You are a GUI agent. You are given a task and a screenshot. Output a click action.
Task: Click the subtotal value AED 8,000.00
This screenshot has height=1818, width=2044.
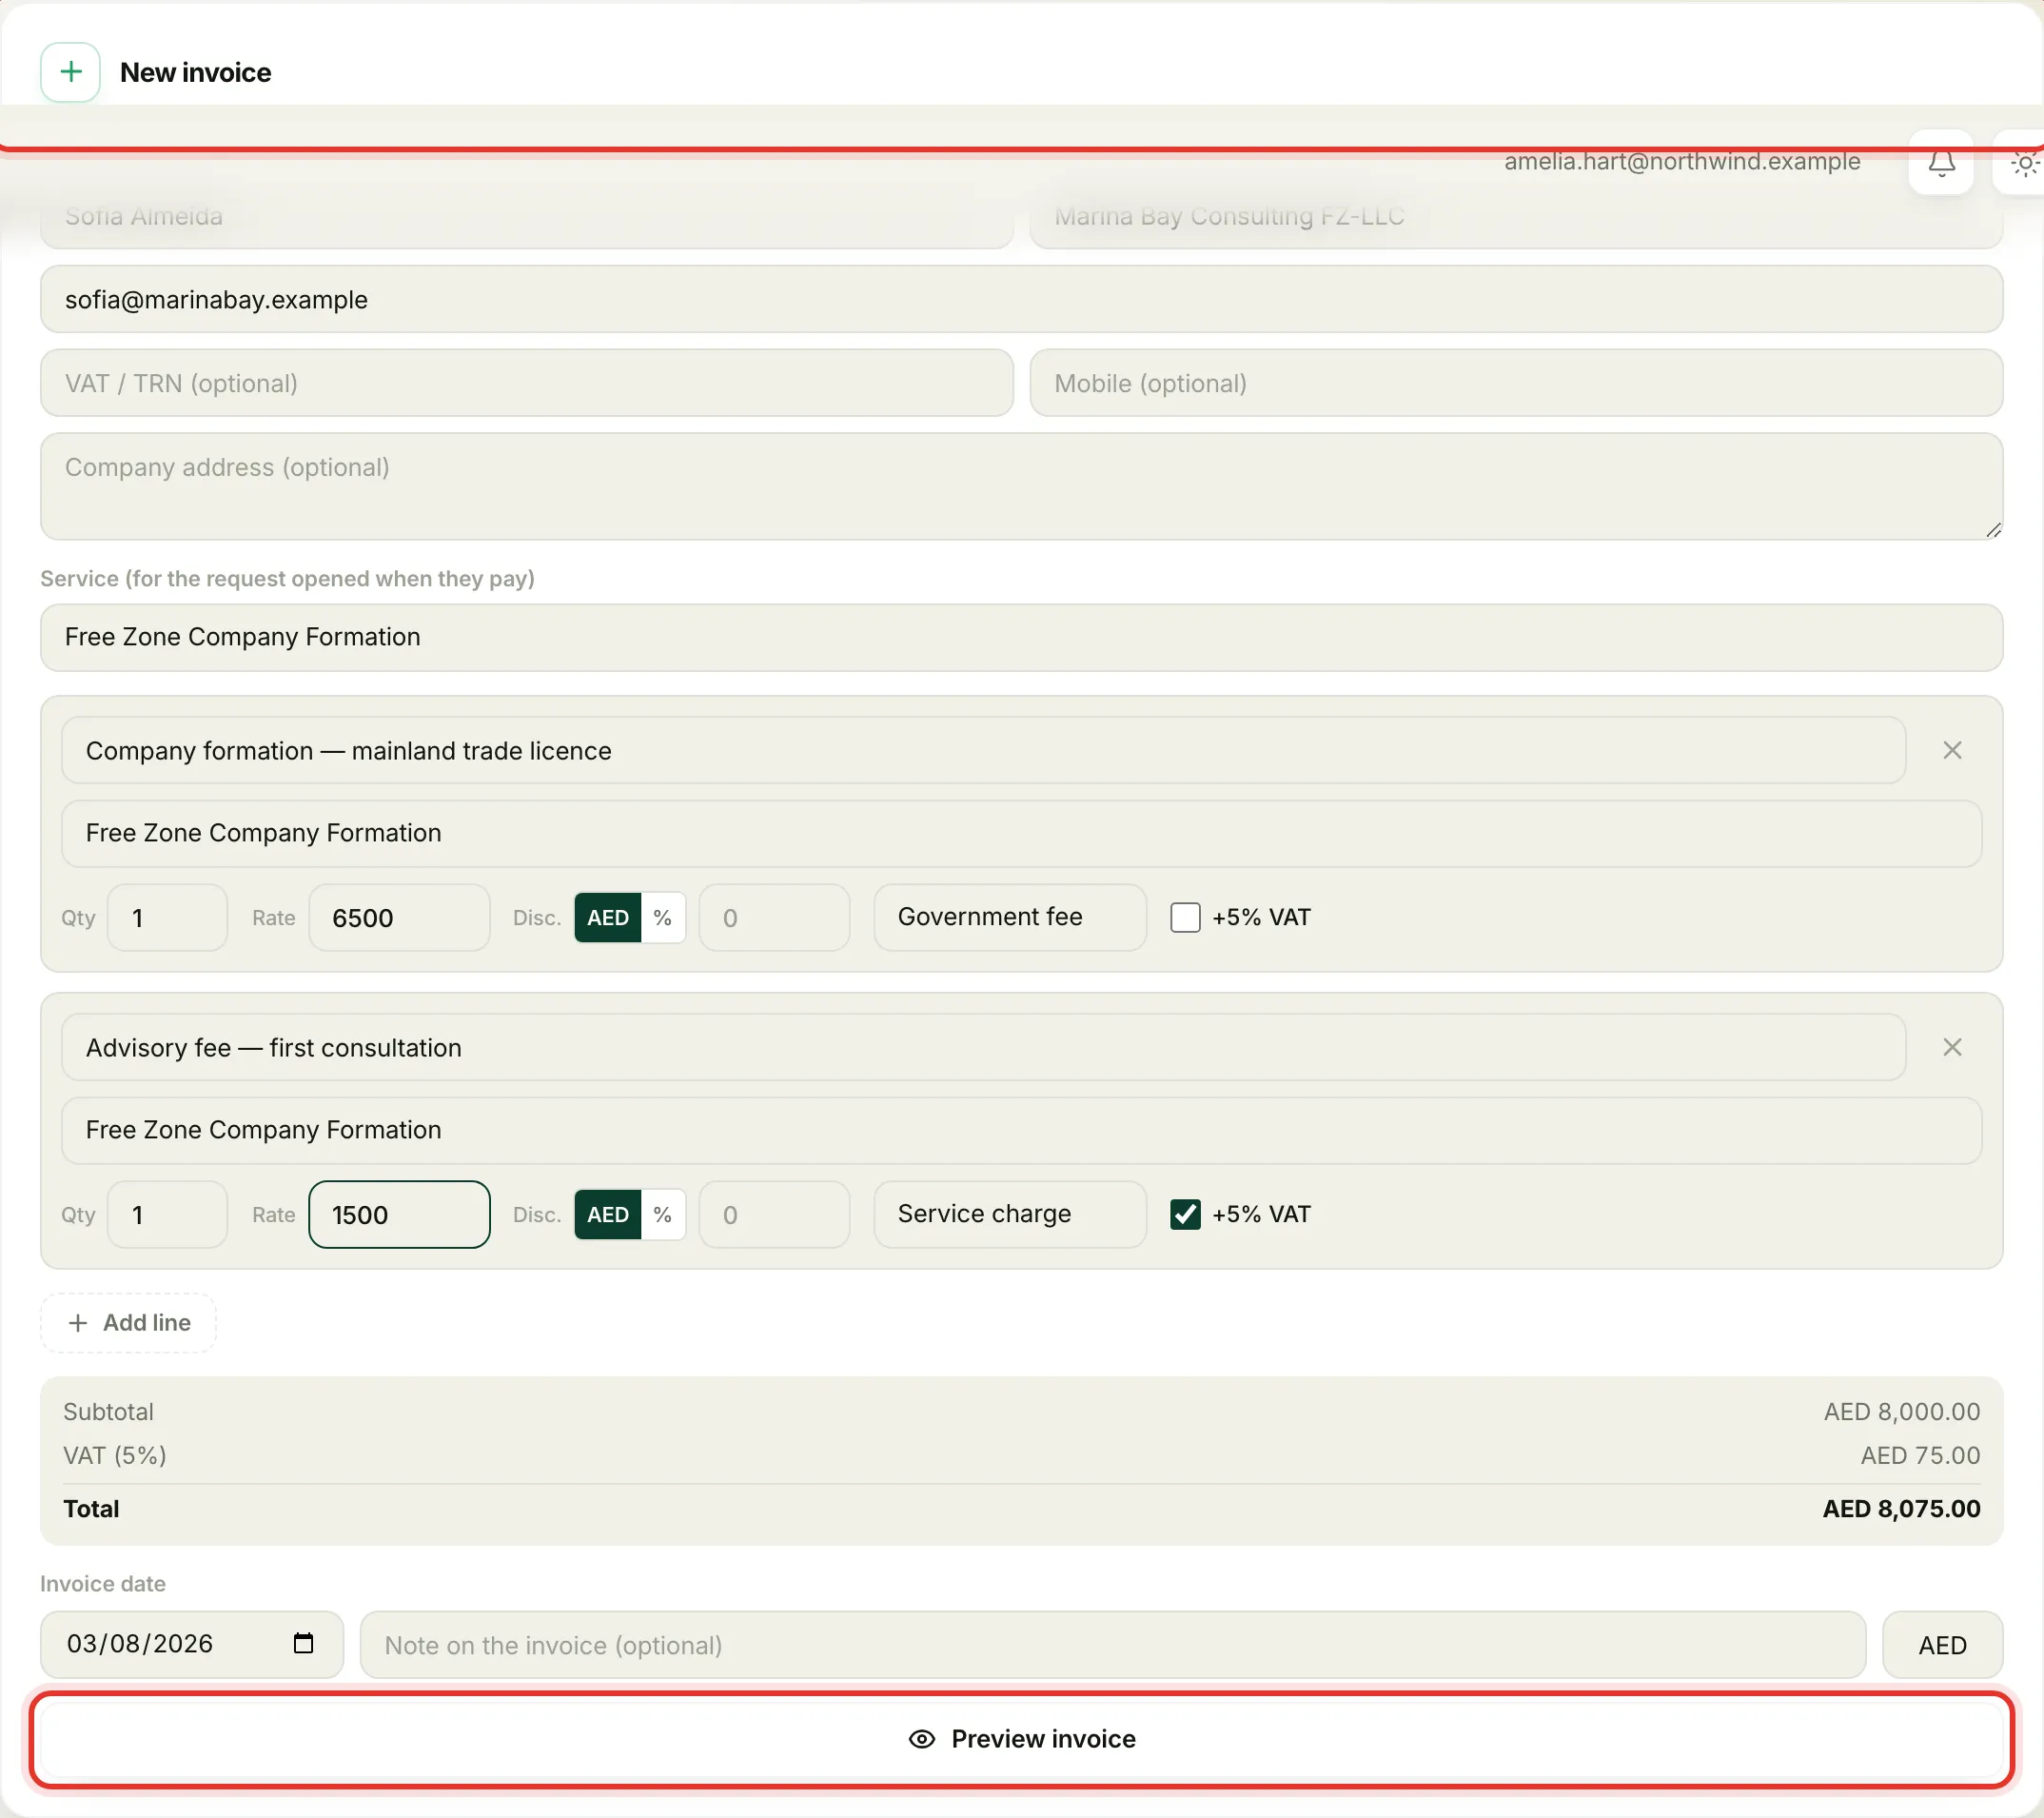click(x=1901, y=1411)
